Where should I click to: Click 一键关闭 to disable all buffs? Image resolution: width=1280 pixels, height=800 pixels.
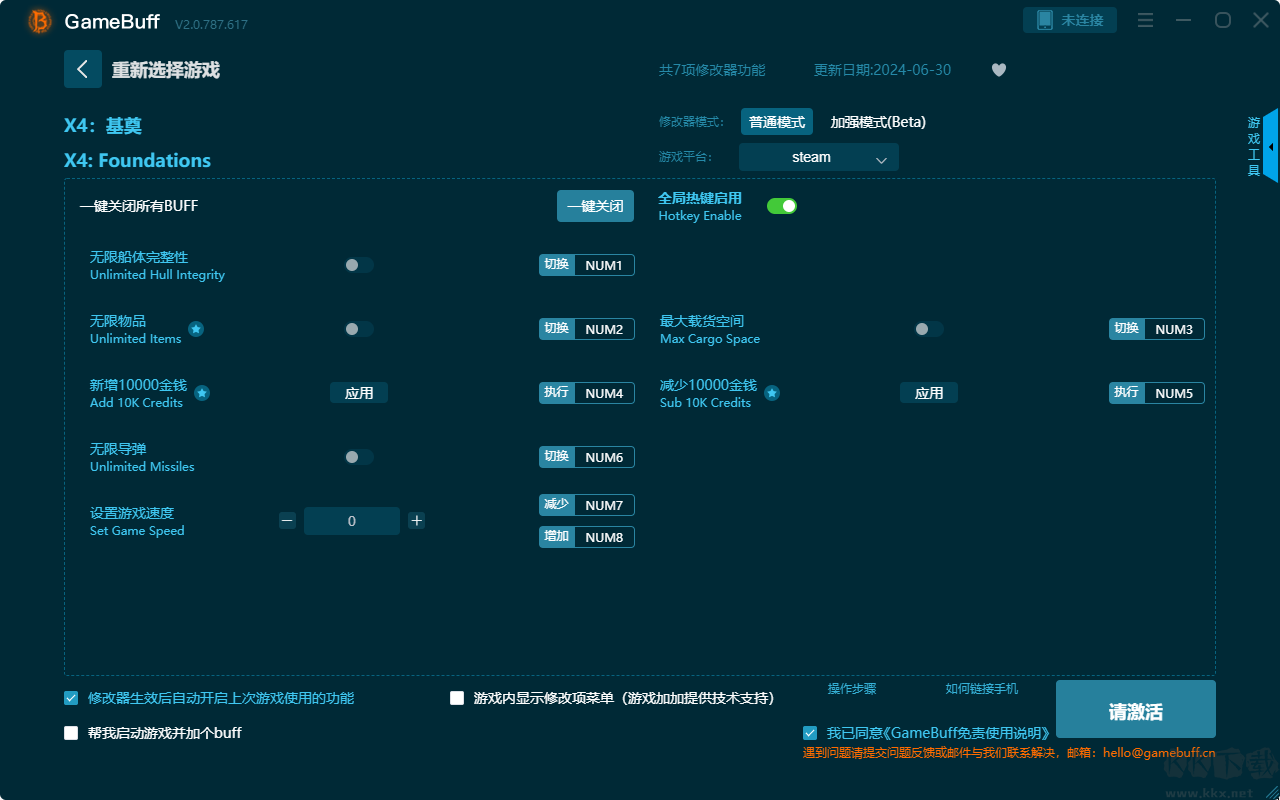point(595,205)
